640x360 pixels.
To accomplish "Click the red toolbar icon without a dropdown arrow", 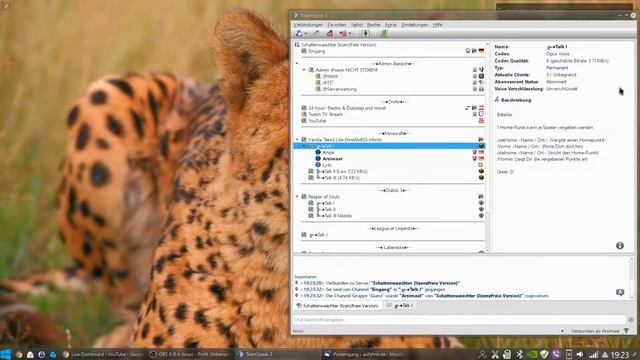I will coord(330,34).
